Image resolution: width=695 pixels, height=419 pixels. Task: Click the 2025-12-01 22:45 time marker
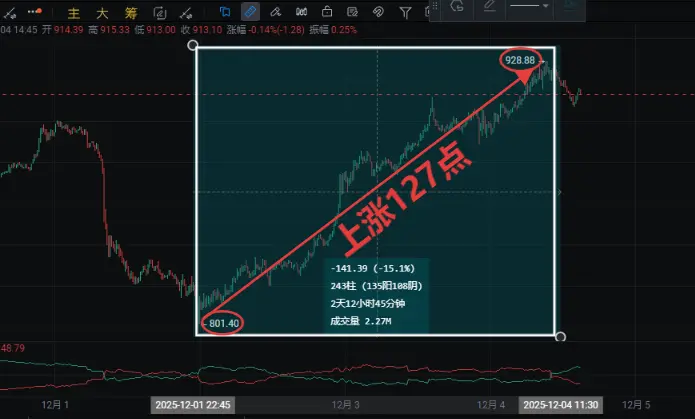click(x=193, y=405)
